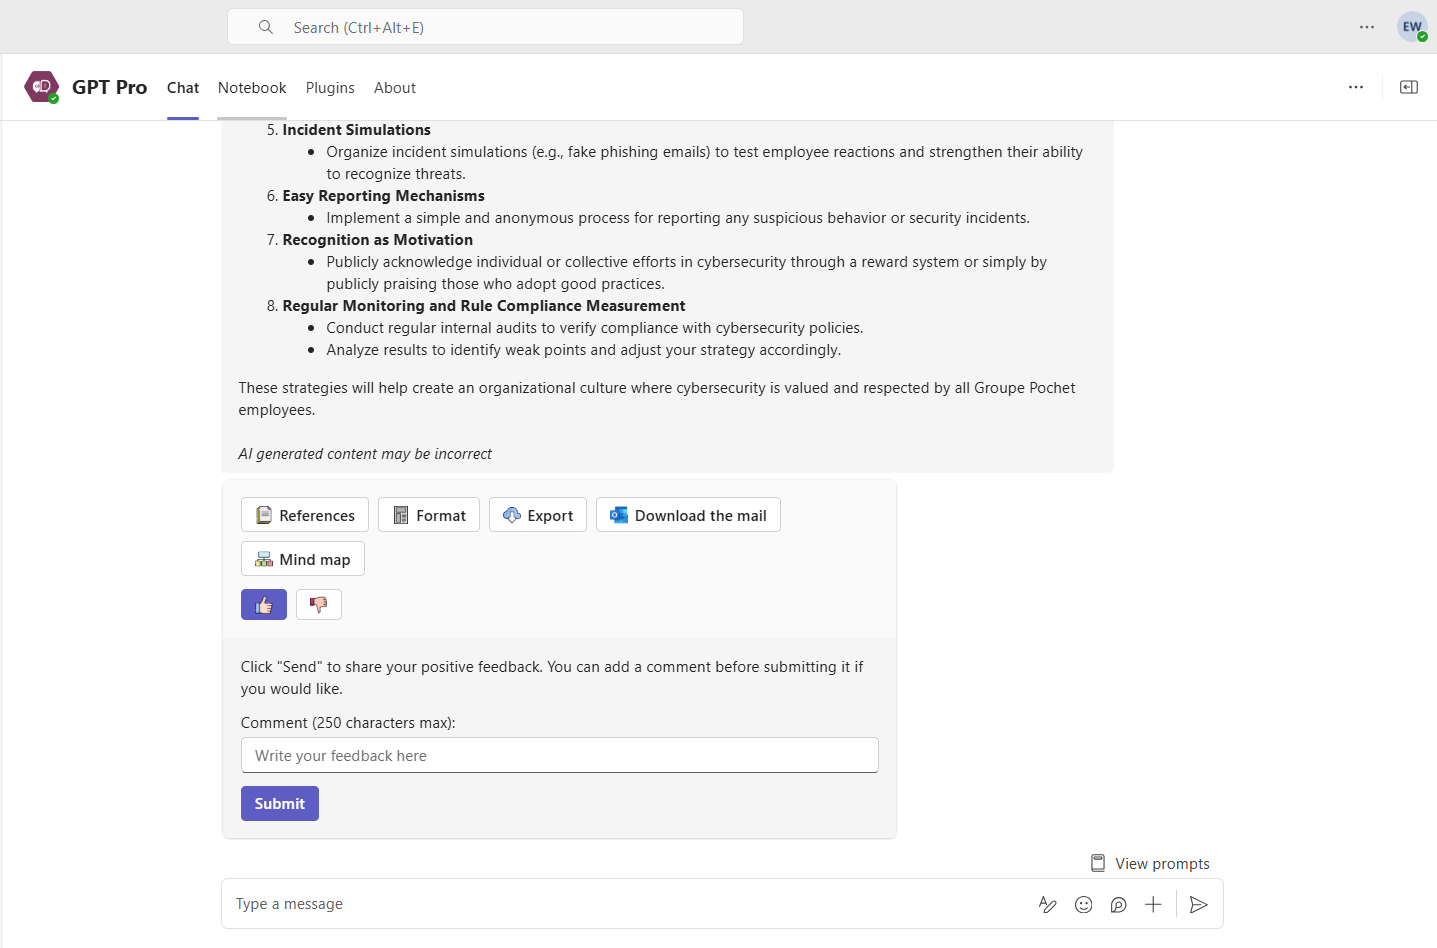Click the thumbs down feedback toggle

tap(318, 604)
